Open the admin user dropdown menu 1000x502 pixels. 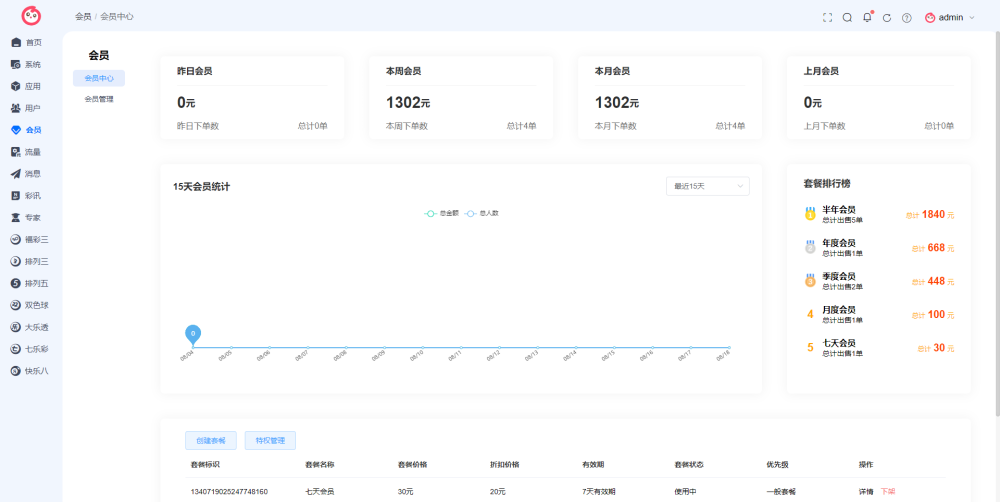950,18
